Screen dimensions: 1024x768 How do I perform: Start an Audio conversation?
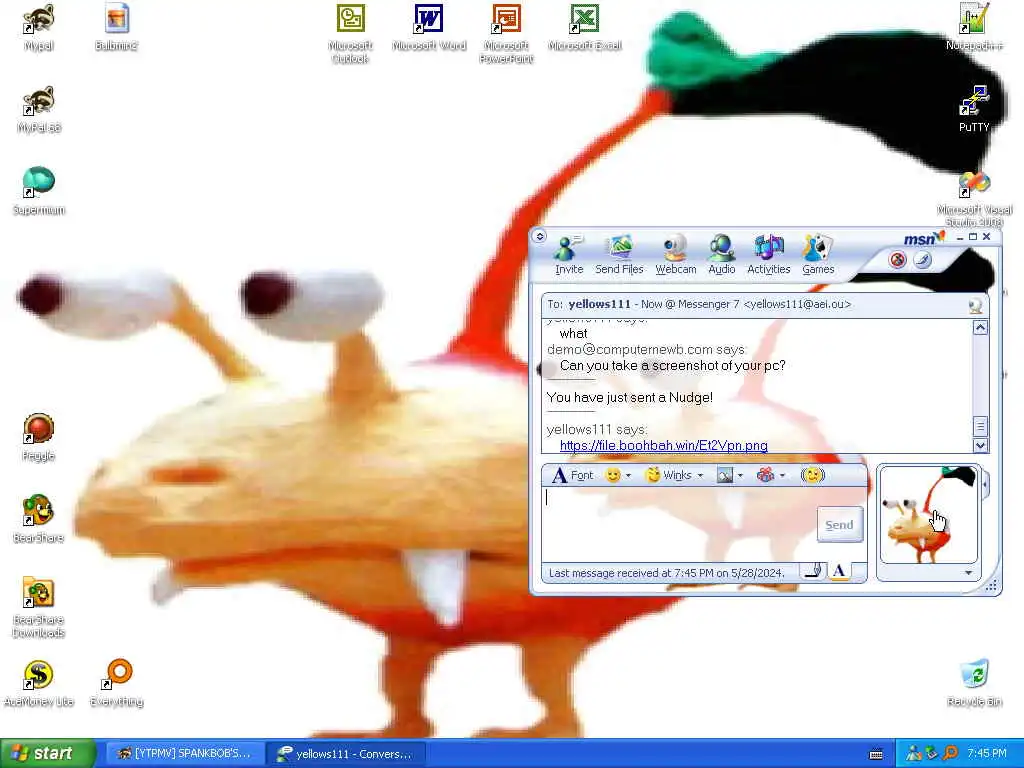click(x=722, y=255)
